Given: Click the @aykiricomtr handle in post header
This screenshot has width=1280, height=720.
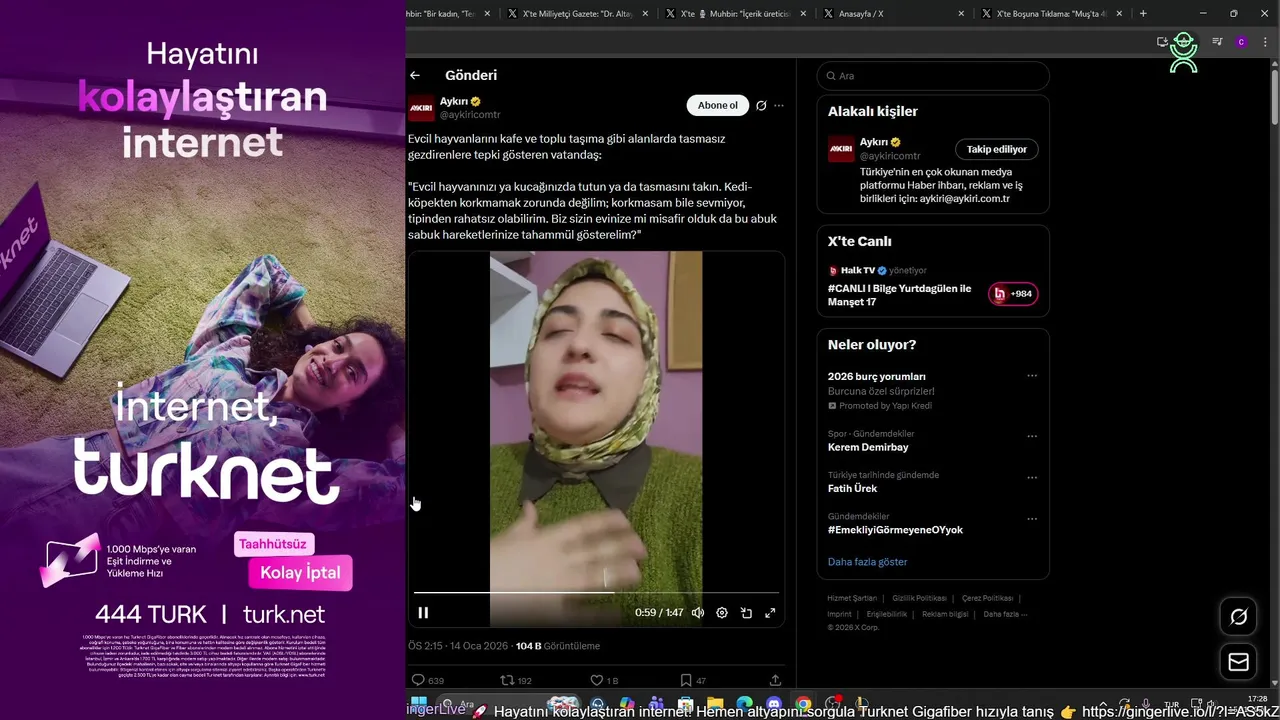Looking at the screenshot, I should 470,115.
